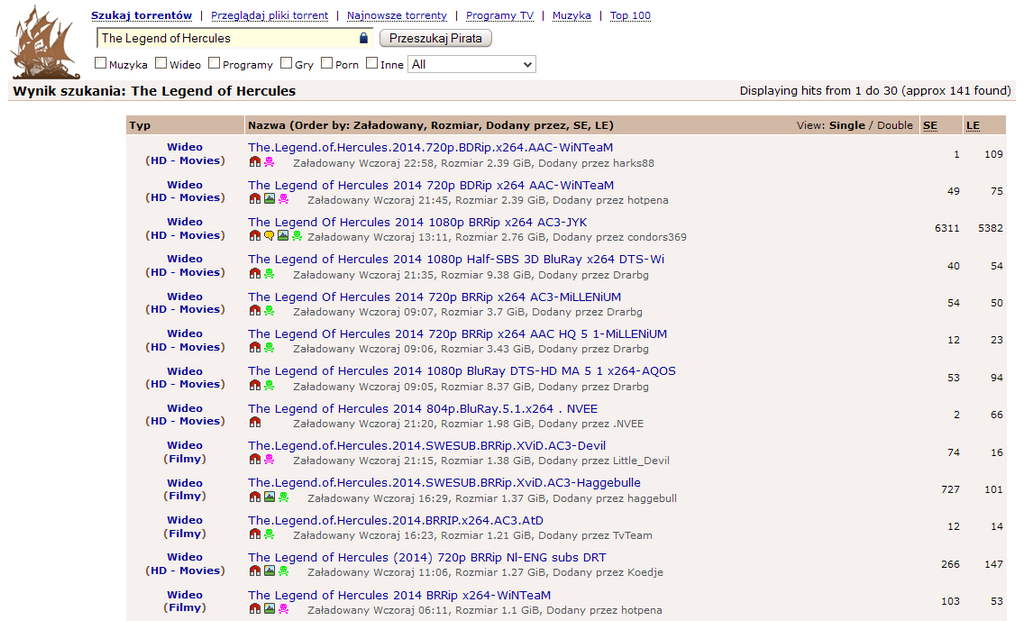
Task: Click the magnet icon on the NVEE 804p BluRay torrent
Action: [255, 422]
